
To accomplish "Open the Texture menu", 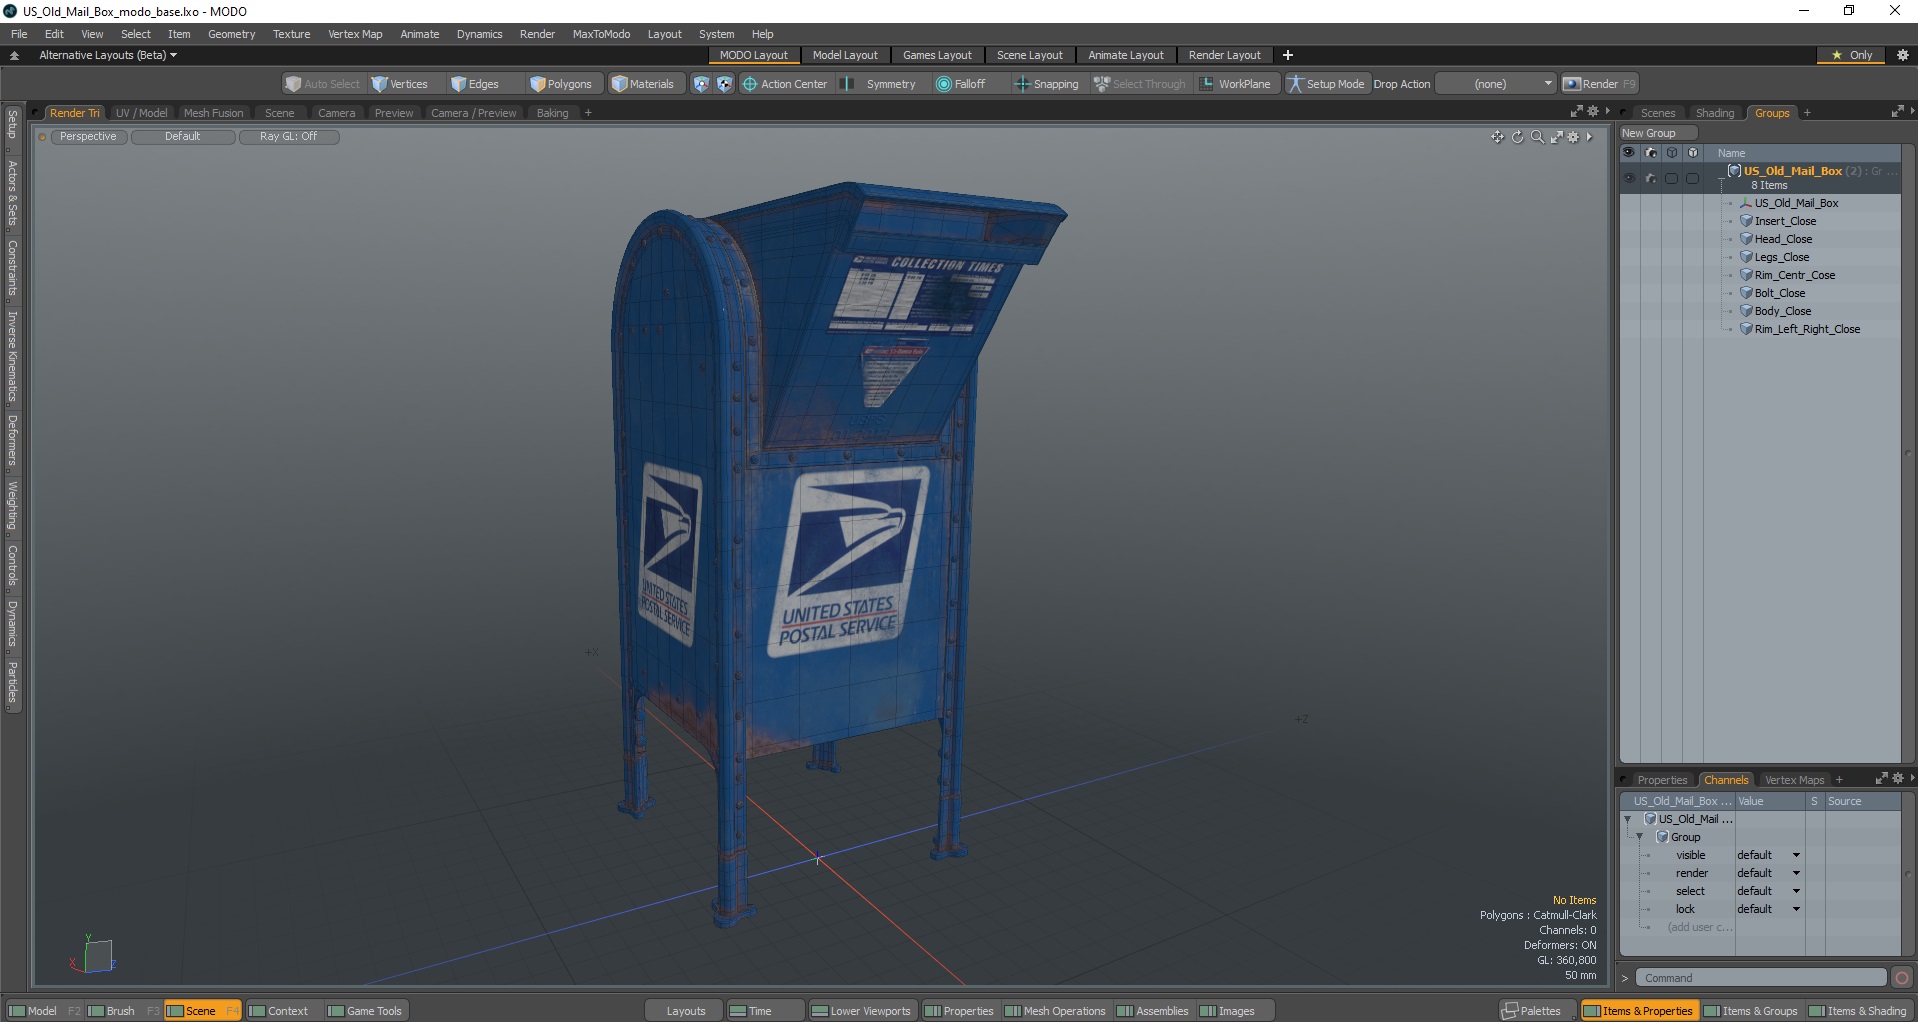I will coord(291,34).
